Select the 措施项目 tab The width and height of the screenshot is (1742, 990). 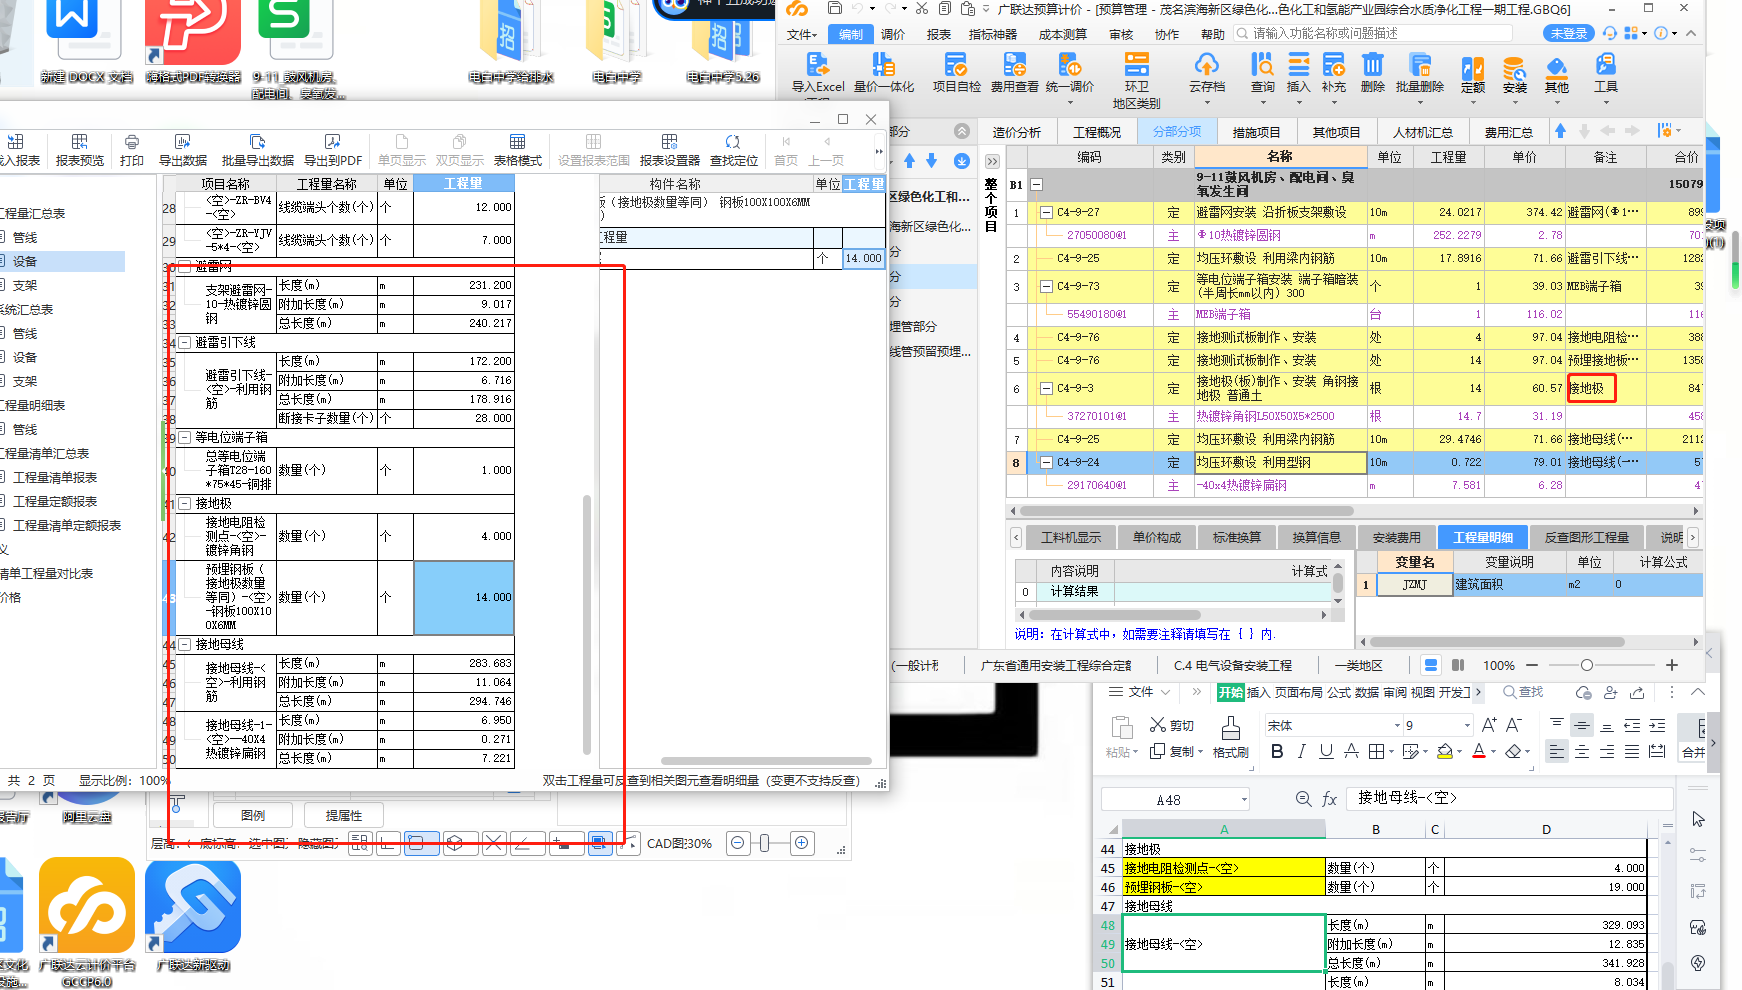[x=1256, y=132]
